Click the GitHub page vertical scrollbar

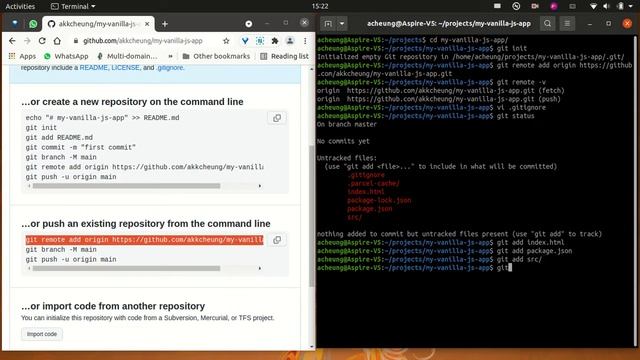coord(312,216)
